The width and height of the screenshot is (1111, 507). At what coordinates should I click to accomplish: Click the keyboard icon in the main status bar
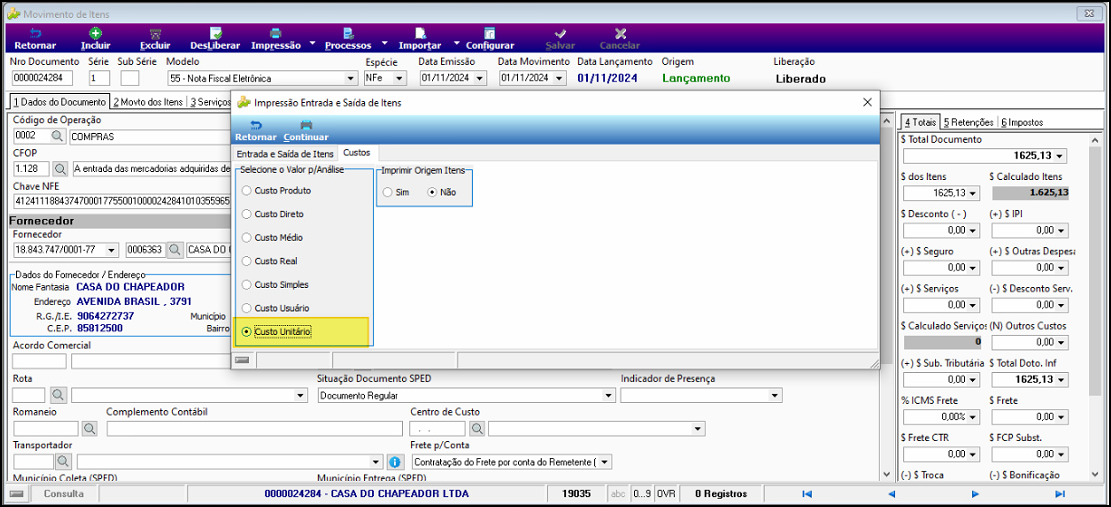point(18,494)
